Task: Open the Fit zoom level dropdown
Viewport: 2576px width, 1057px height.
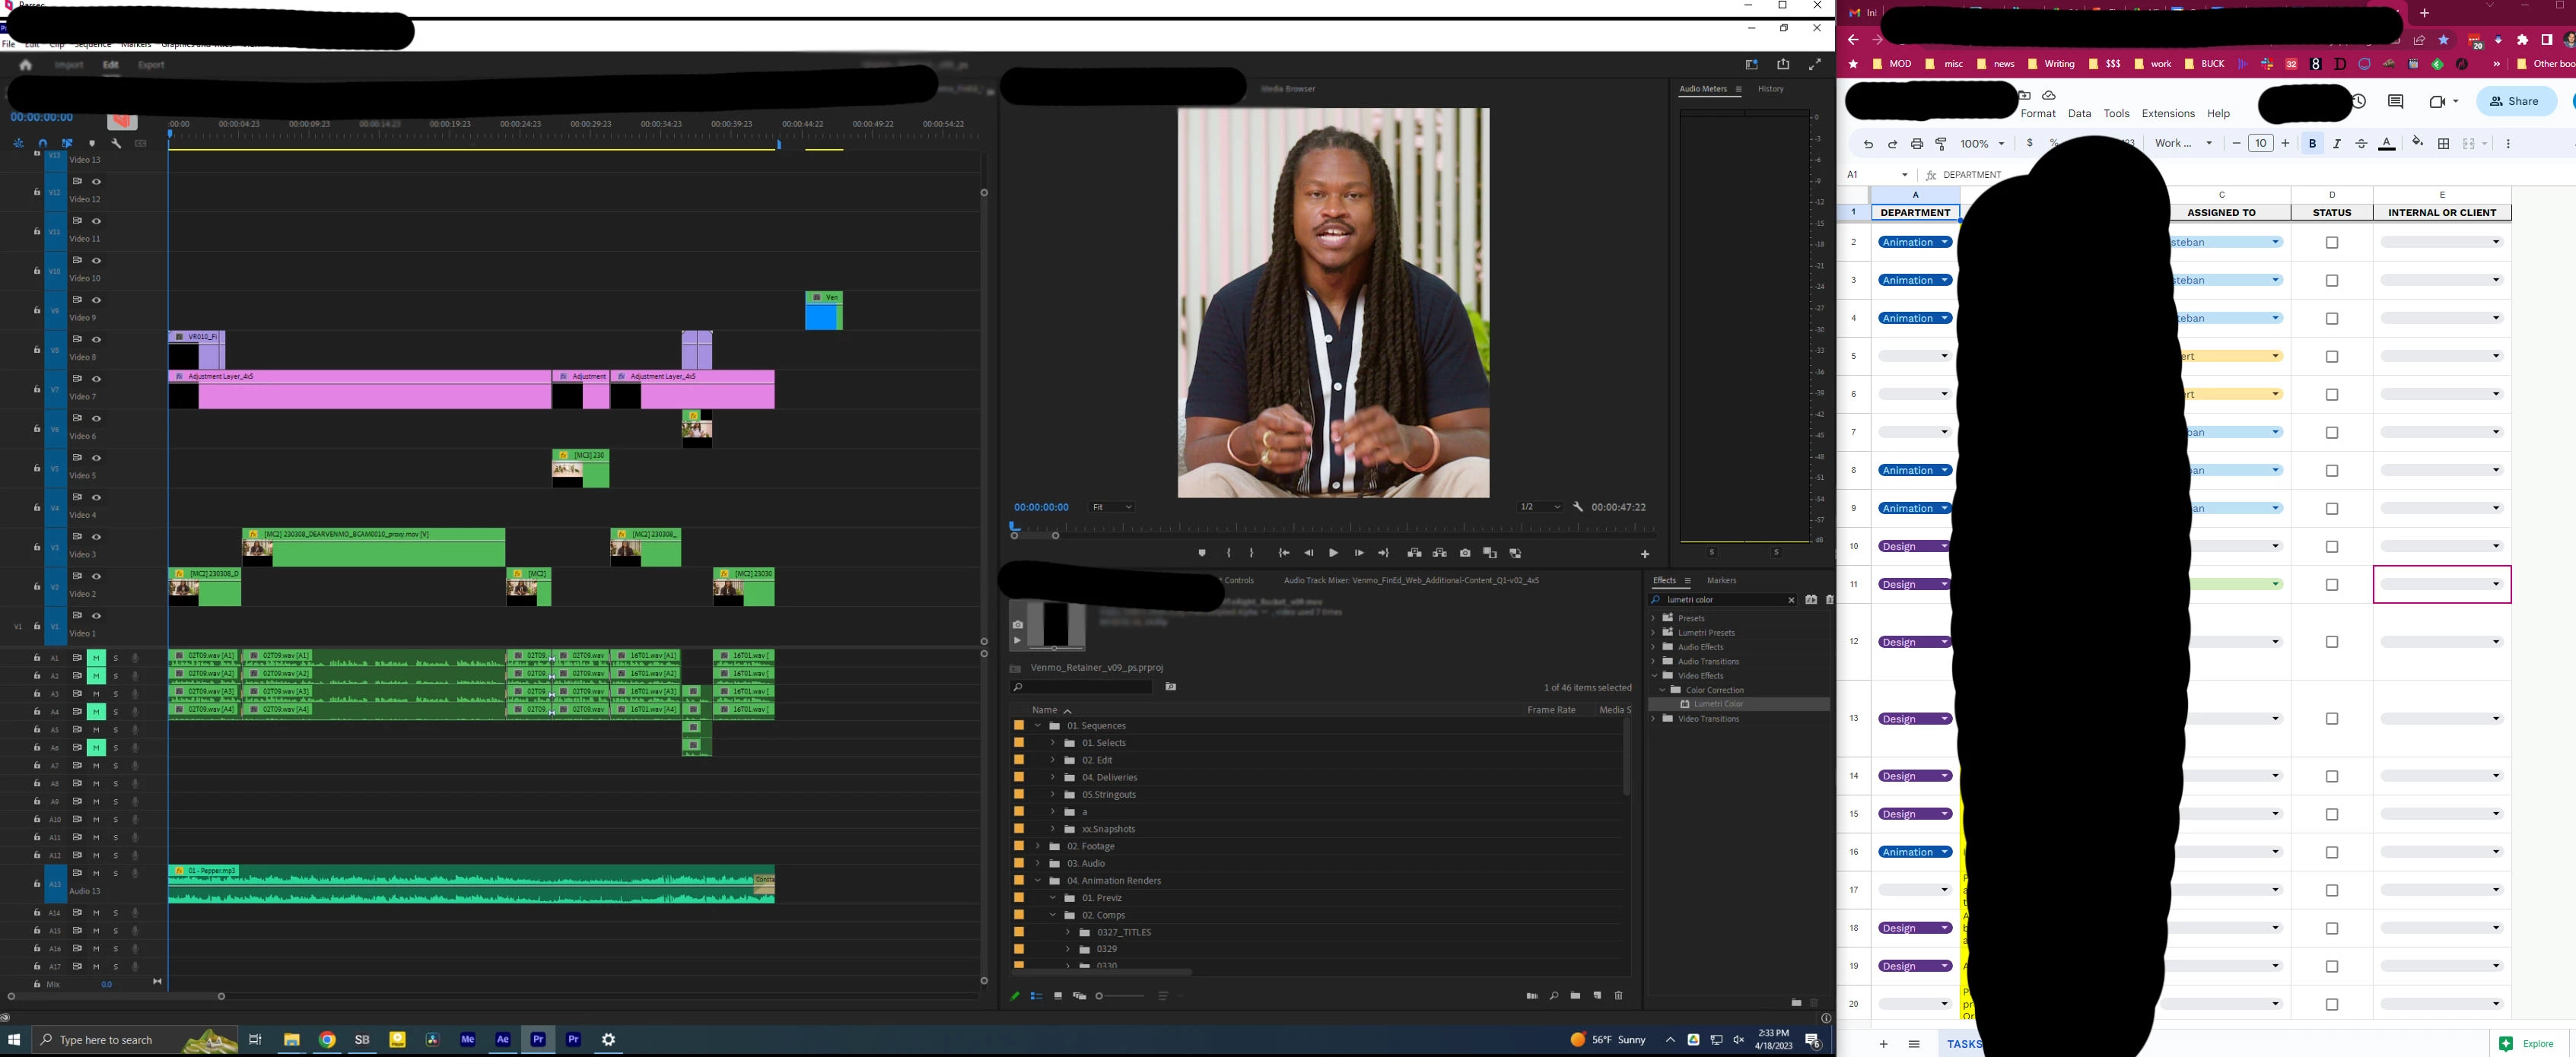Action: pos(1112,507)
